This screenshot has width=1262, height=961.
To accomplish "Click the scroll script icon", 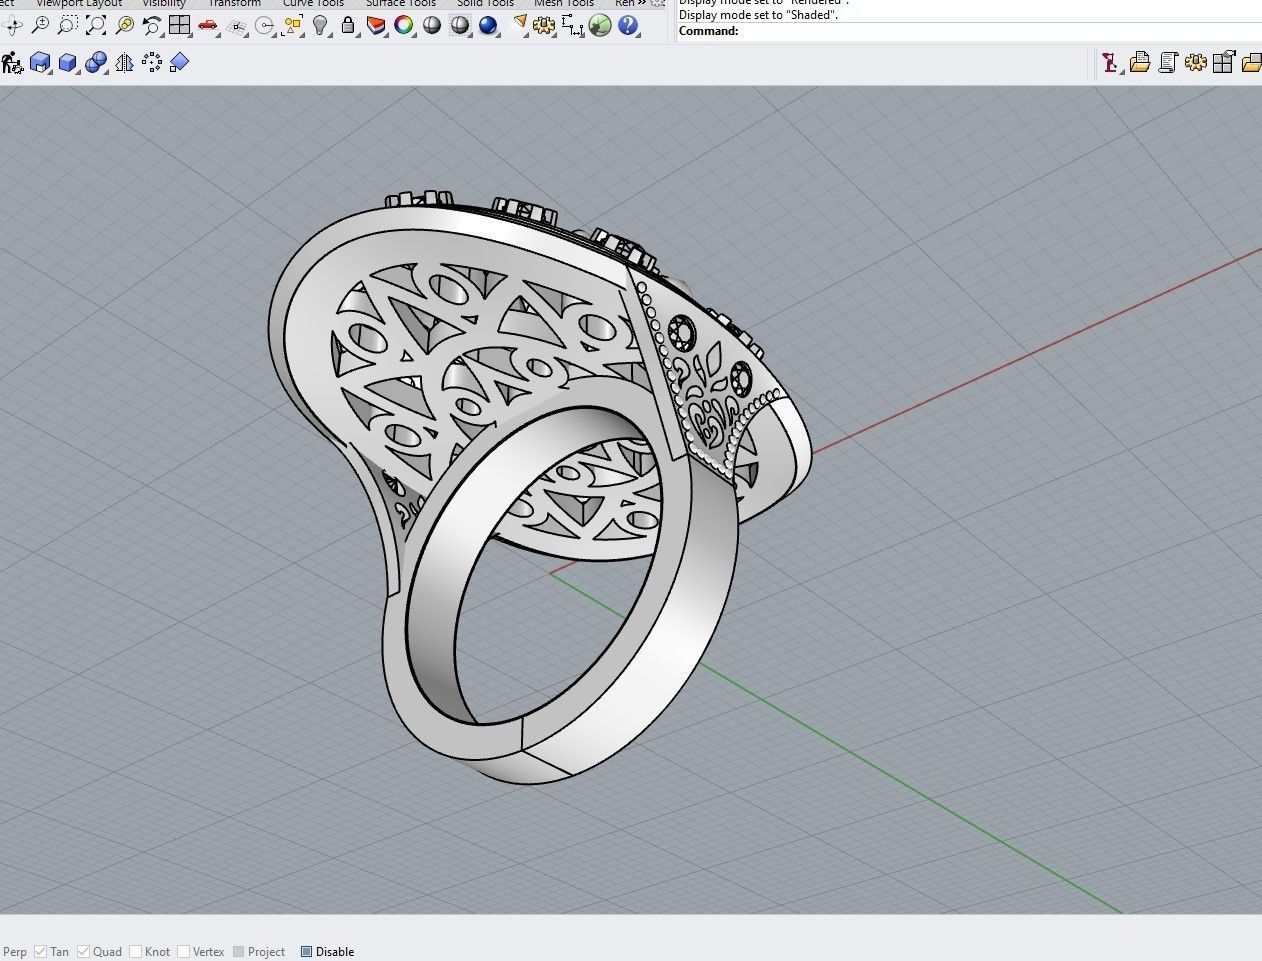I will 1167,63.
